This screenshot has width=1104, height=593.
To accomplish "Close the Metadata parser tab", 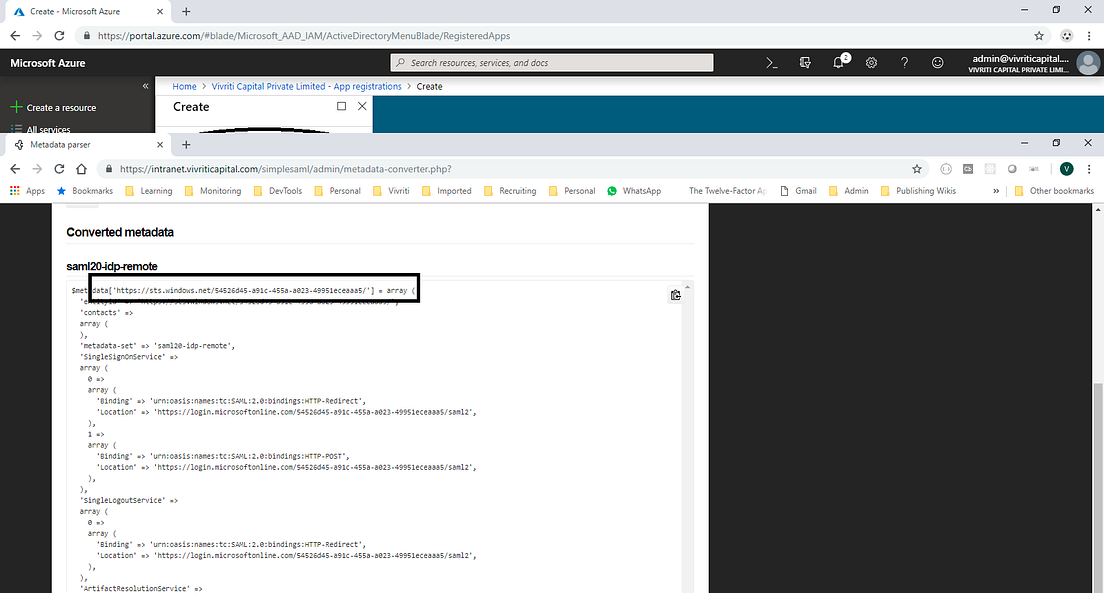I will coord(160,144).
